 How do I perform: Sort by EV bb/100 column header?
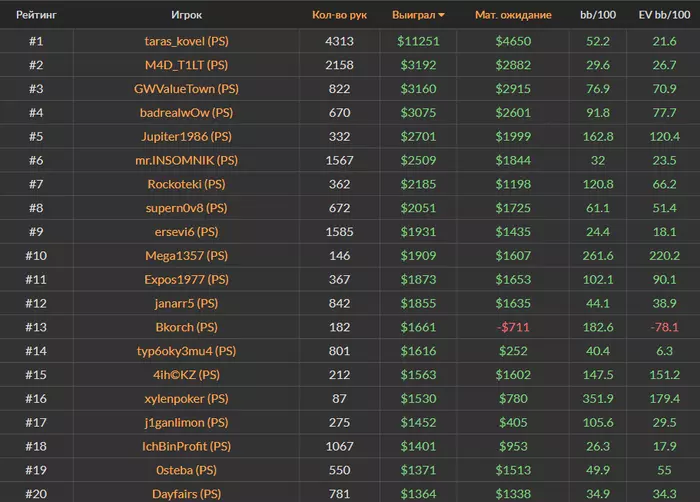click(x=664, y=16)
